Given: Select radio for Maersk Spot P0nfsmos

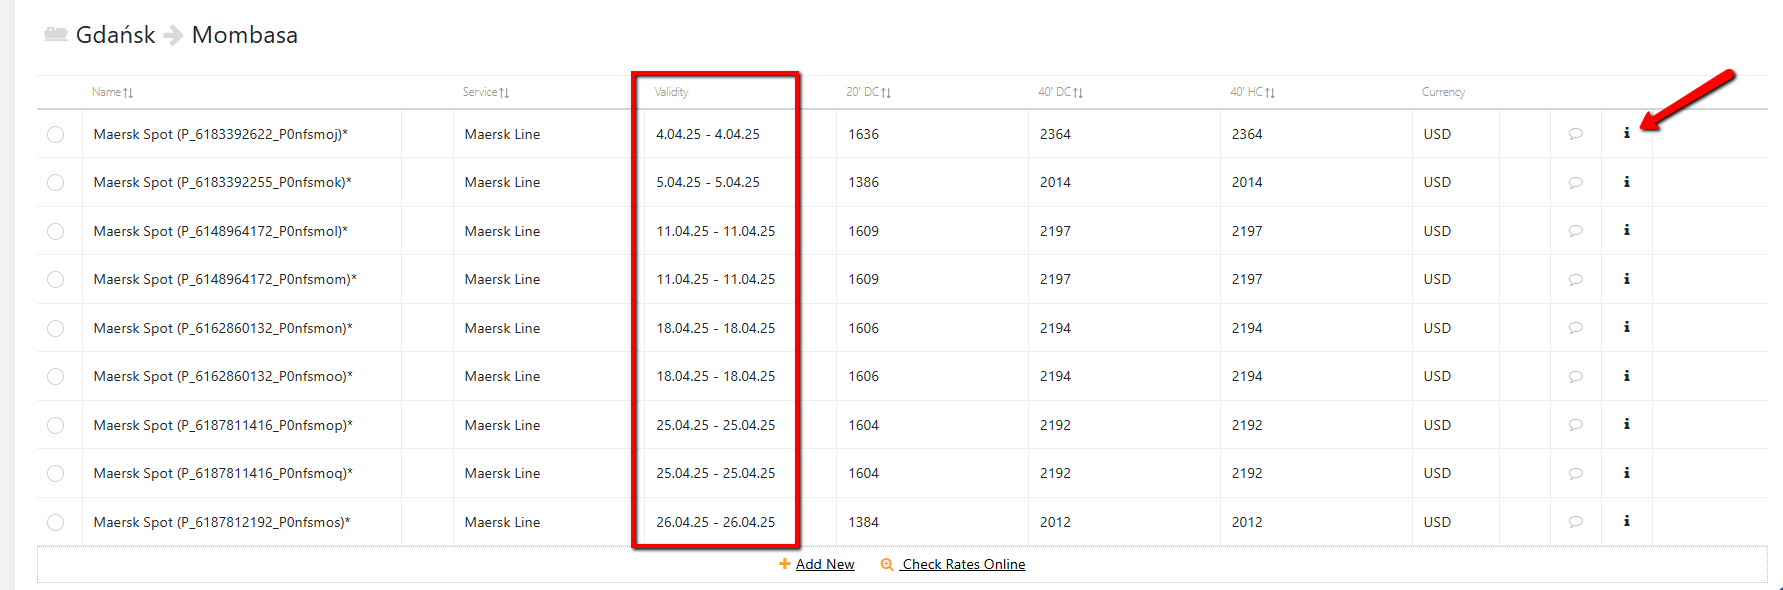Looking at the screenshot, I should tap(55, 522).
